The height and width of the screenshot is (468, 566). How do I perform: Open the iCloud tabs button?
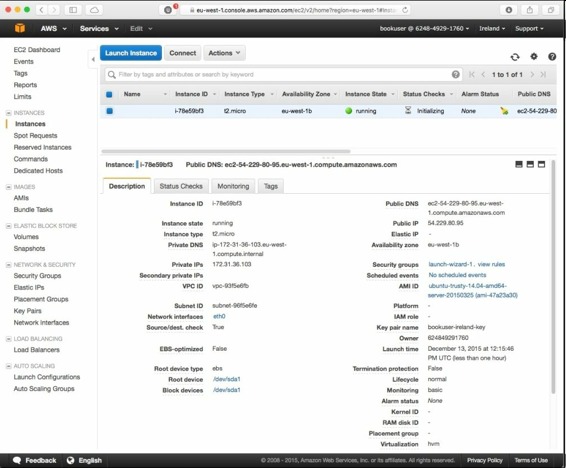coord(94,10)
